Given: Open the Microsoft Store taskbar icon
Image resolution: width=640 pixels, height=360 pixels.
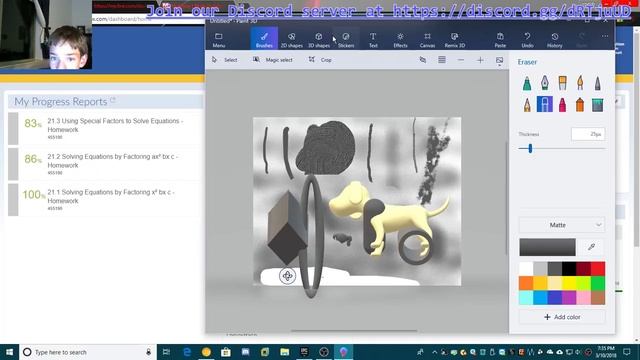Looking at the screenshot, I should click(226, 352).
